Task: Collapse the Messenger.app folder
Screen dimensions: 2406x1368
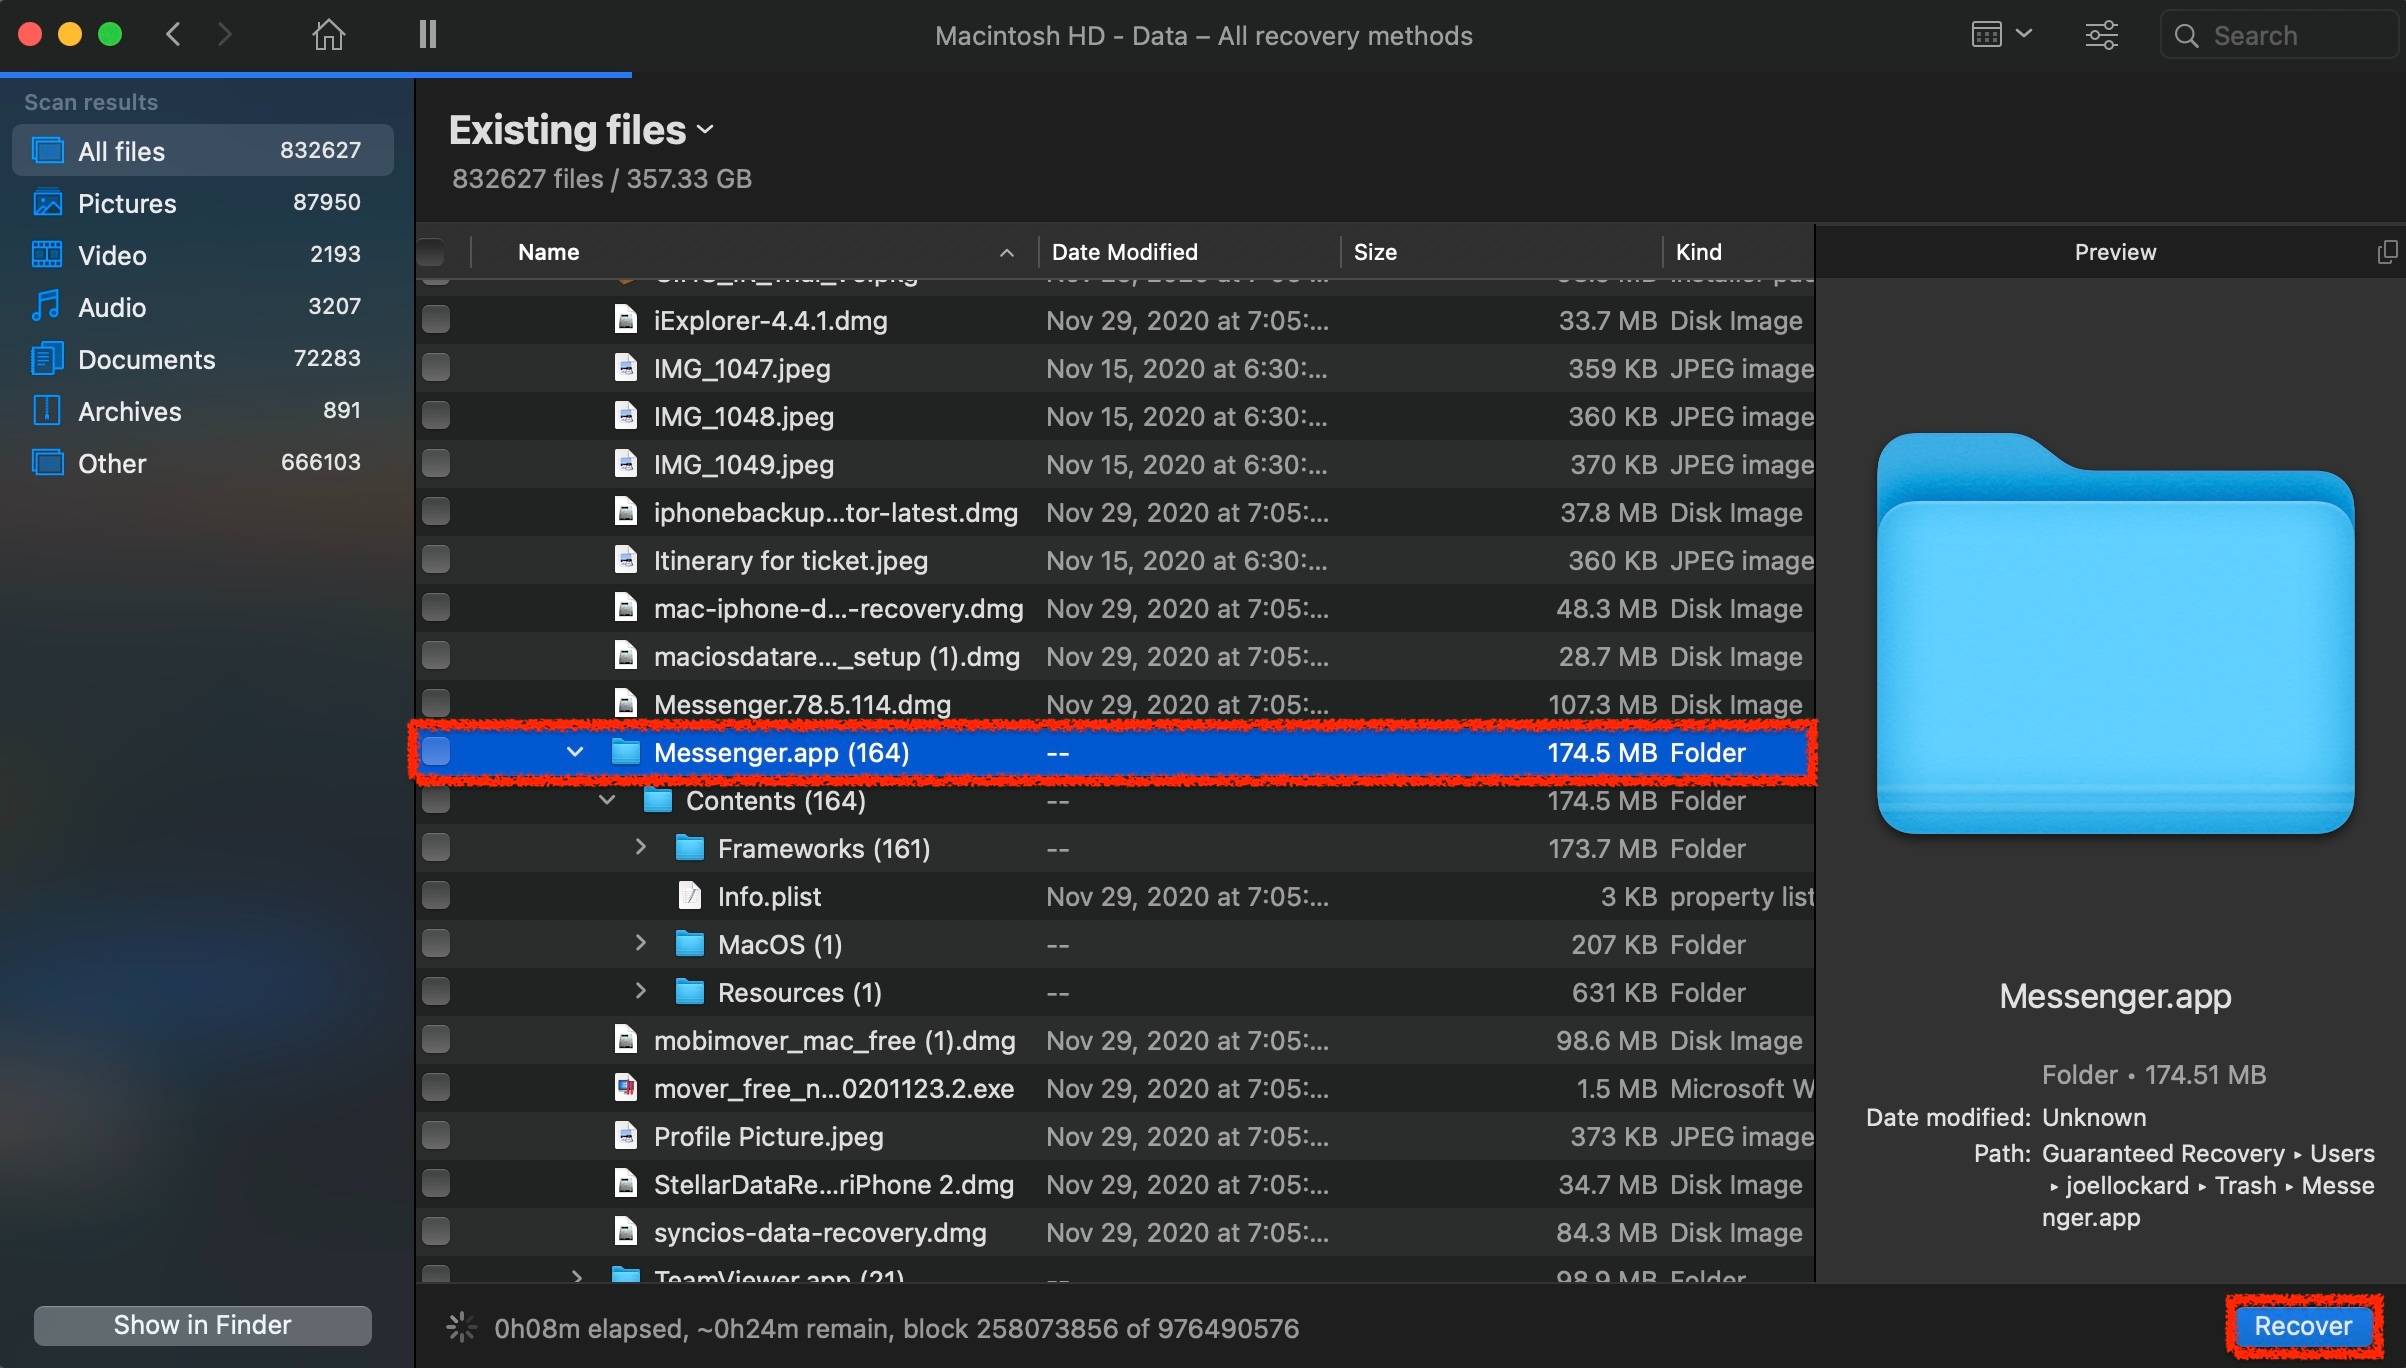Action: point(575,752)
